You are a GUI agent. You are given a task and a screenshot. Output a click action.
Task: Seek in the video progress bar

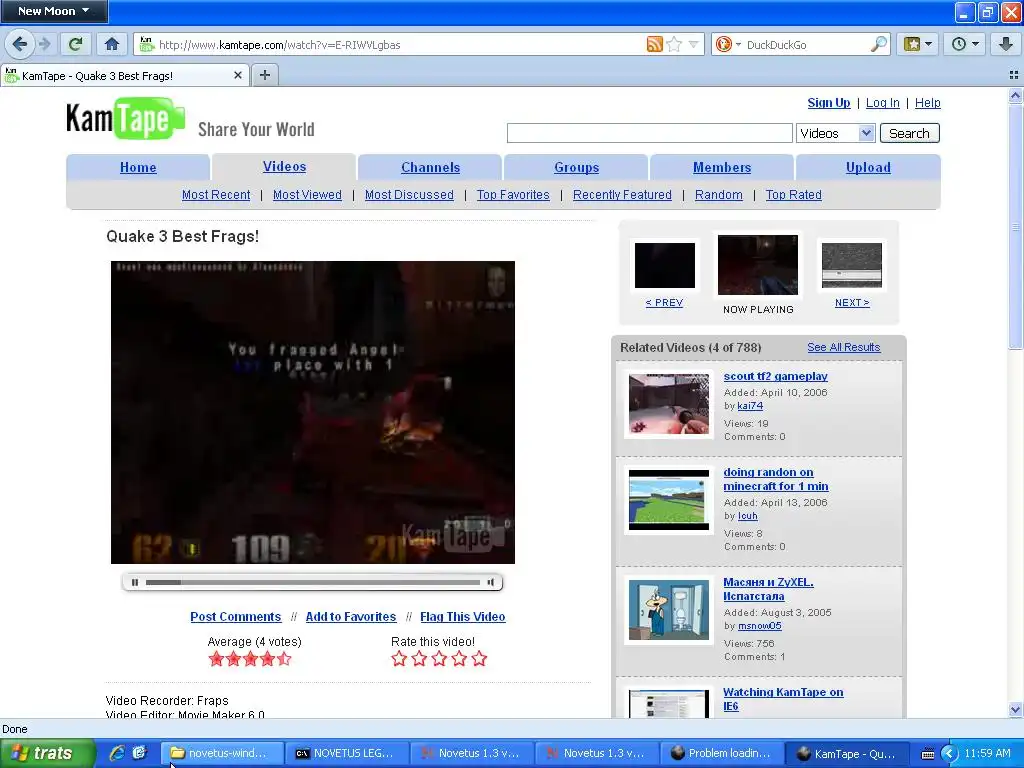pos(313,583)
